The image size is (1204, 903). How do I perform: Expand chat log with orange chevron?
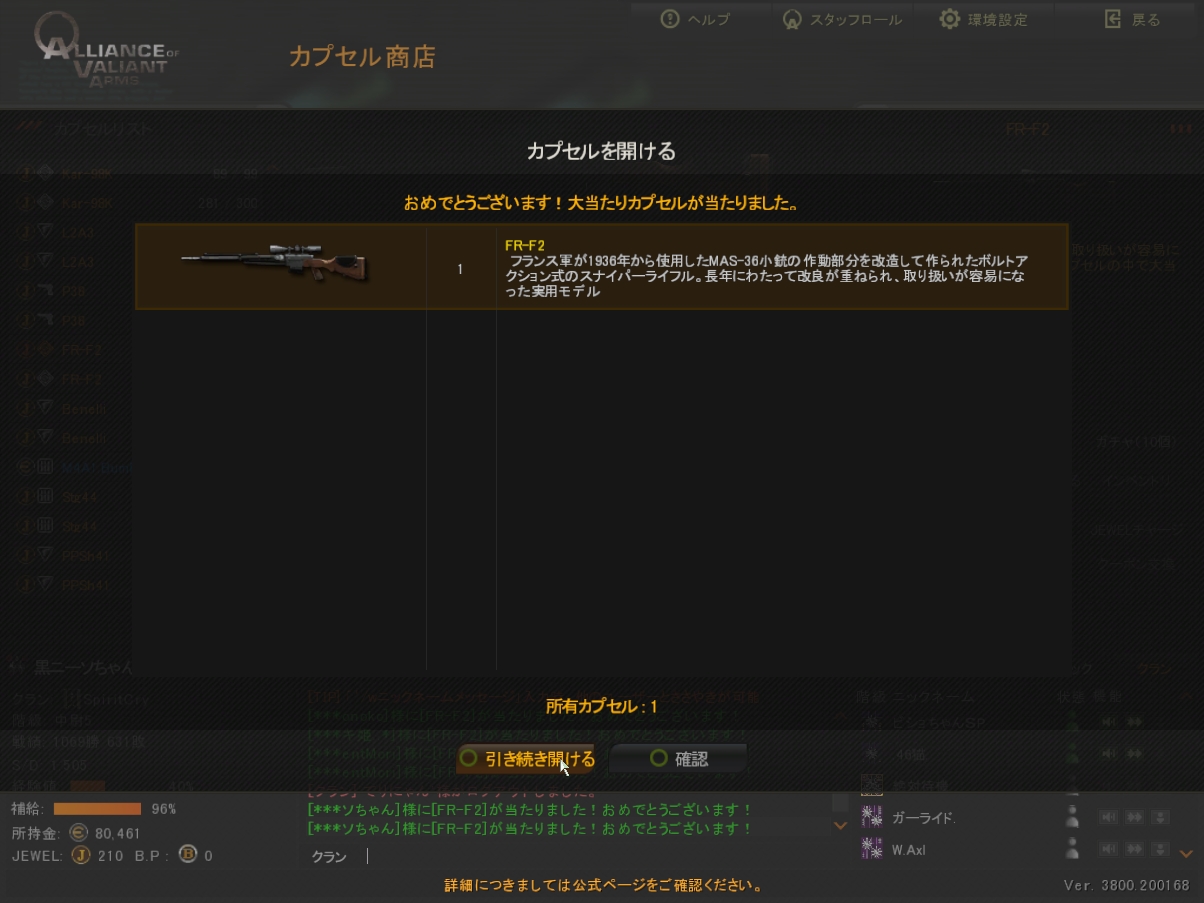[840, 825]
